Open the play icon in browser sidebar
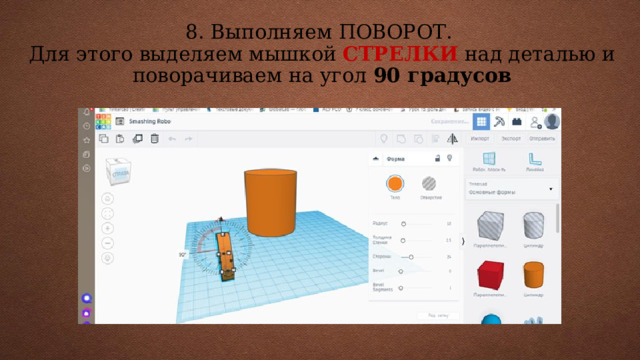The image size is (640, 360). (x=87, y=168)
